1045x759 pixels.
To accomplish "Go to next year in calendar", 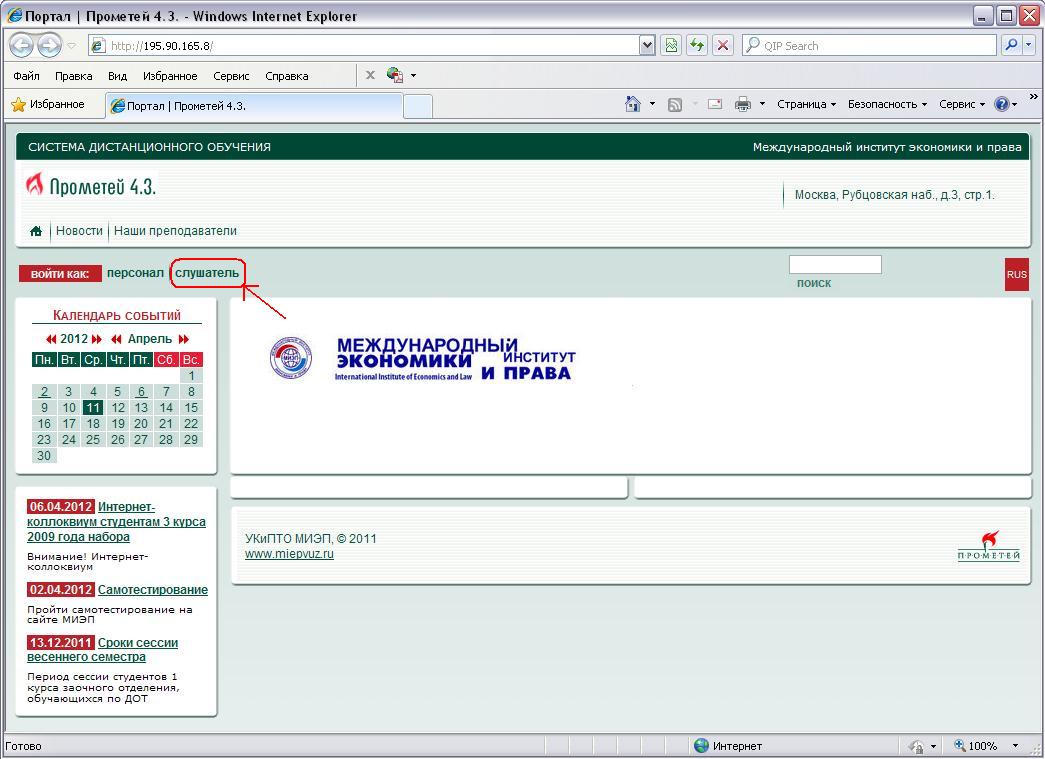I will [97, 339].
